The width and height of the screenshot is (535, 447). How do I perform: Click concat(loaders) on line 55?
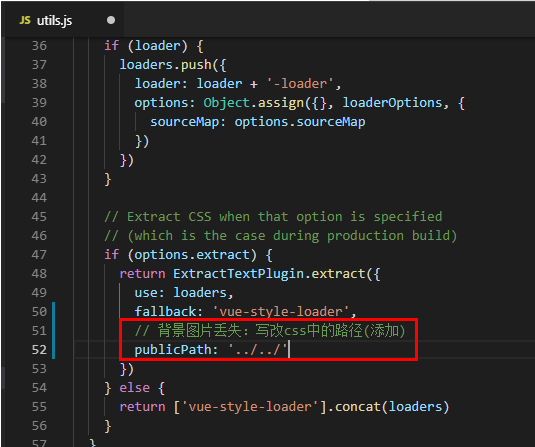(x=392, y=407)
